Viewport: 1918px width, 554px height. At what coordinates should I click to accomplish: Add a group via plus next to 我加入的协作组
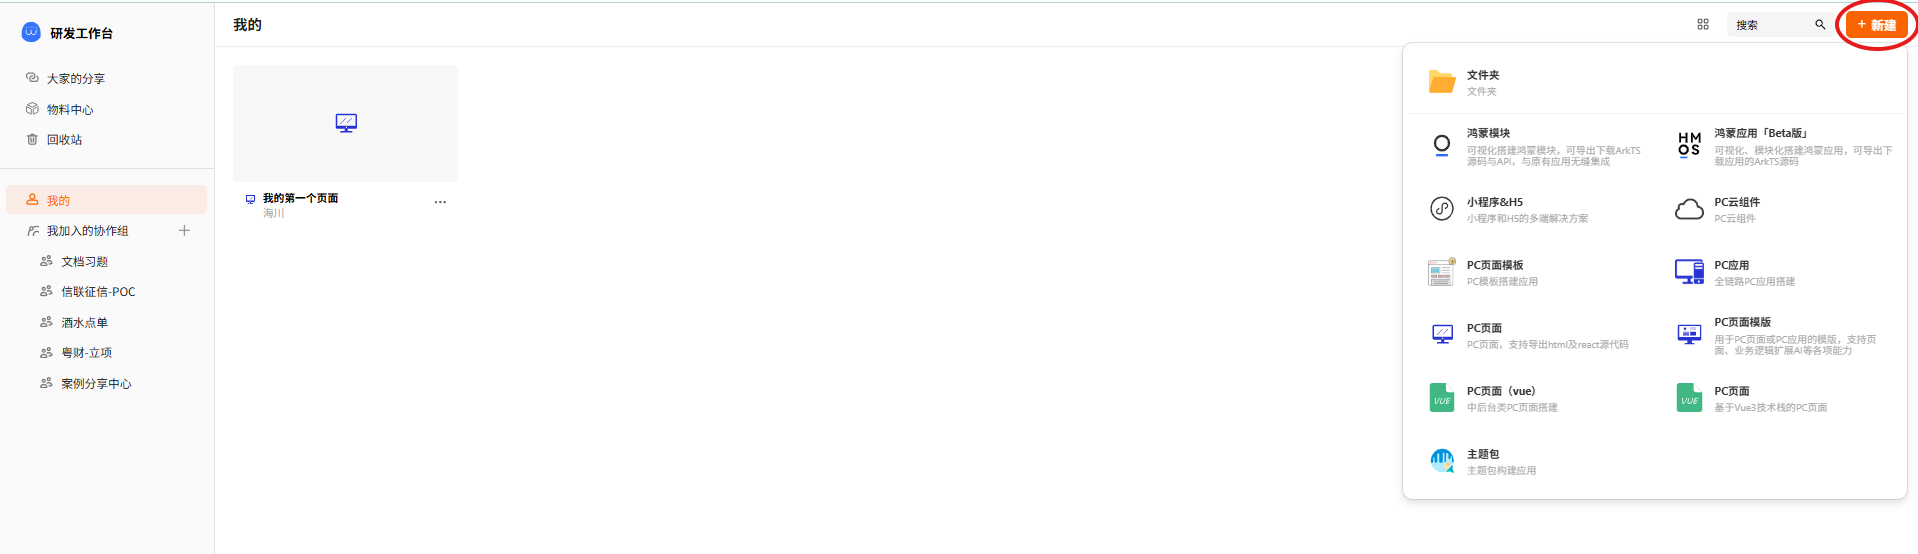[184, 231]
